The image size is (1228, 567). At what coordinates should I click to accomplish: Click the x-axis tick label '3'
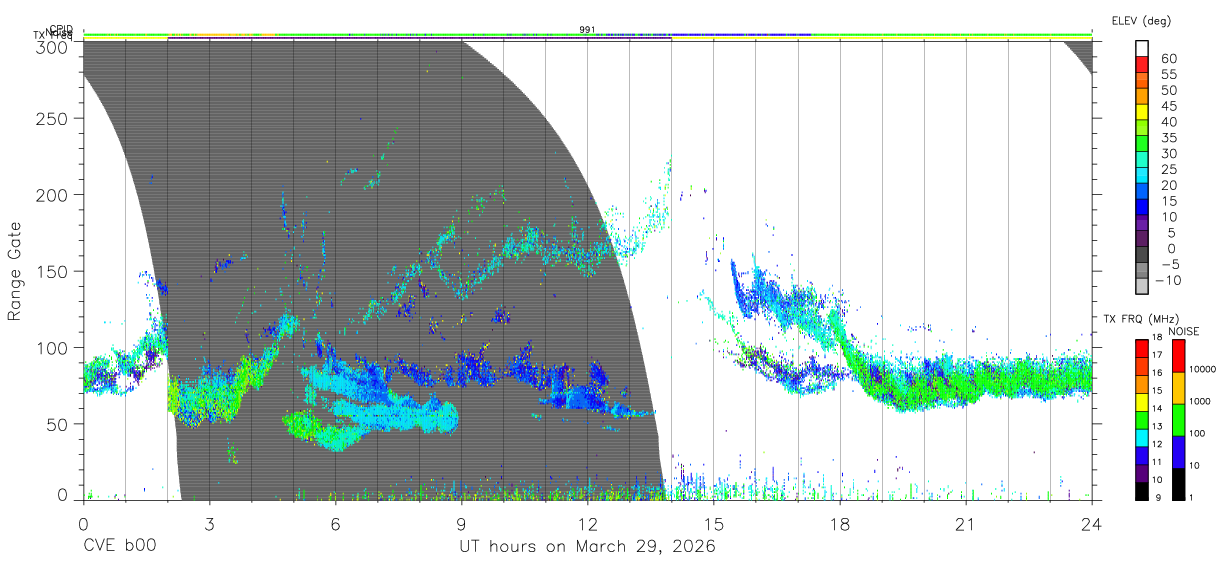tap(209, 524)
